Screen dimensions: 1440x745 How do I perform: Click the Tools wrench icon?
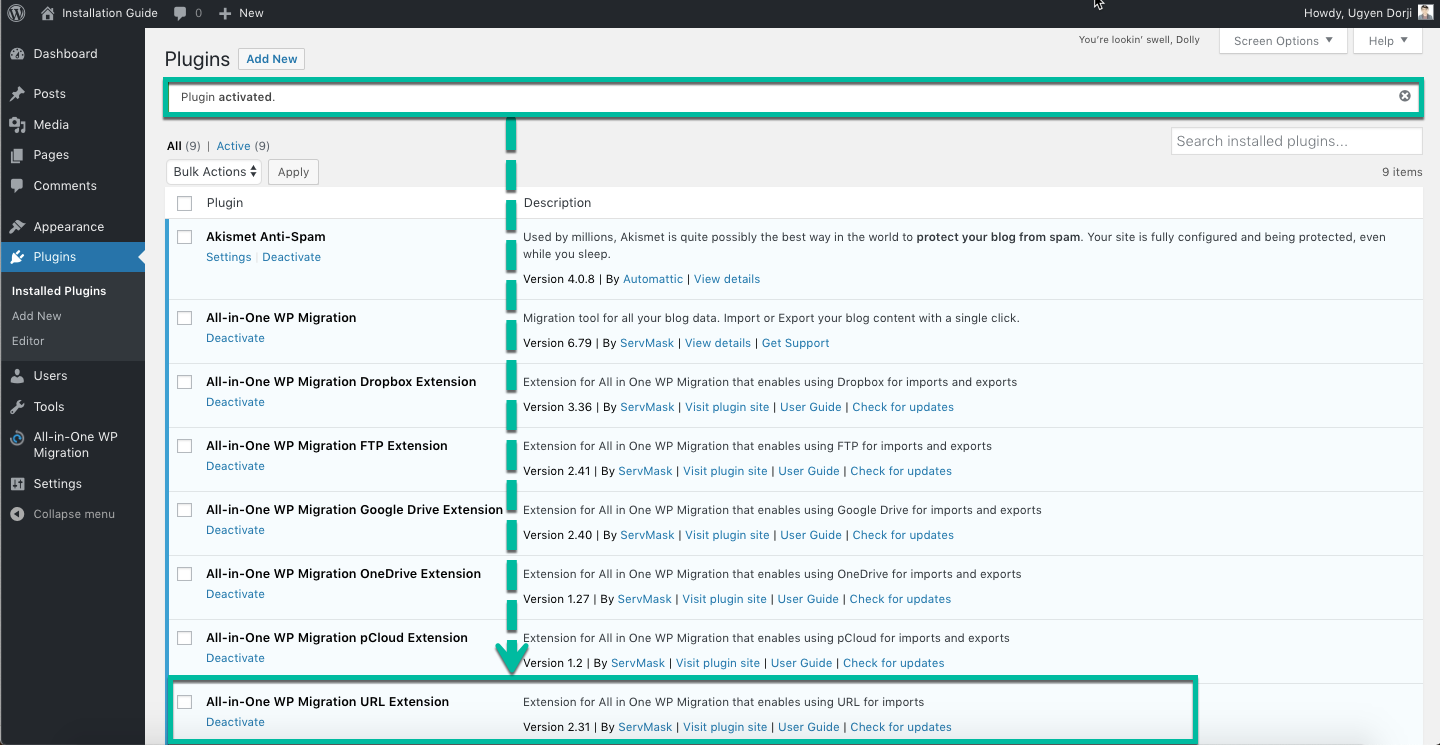17,407
